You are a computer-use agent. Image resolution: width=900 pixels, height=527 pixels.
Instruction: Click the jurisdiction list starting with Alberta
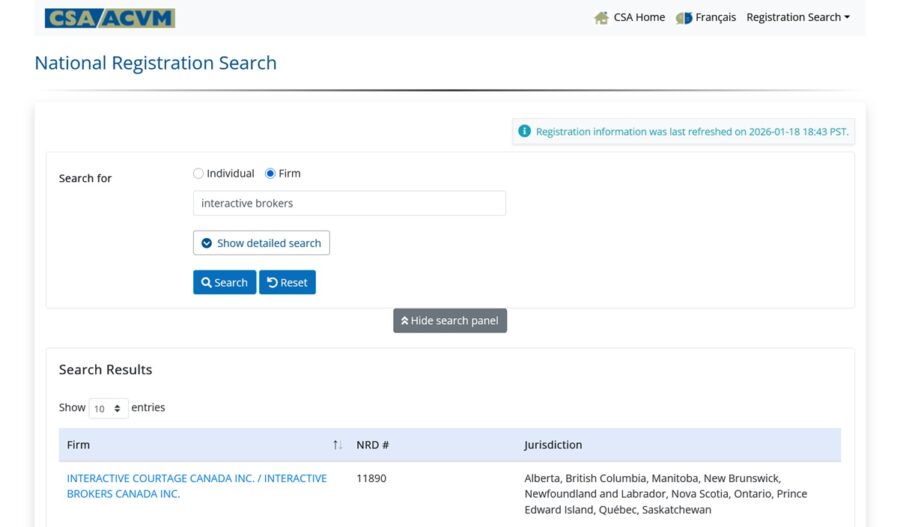[666, 494]
